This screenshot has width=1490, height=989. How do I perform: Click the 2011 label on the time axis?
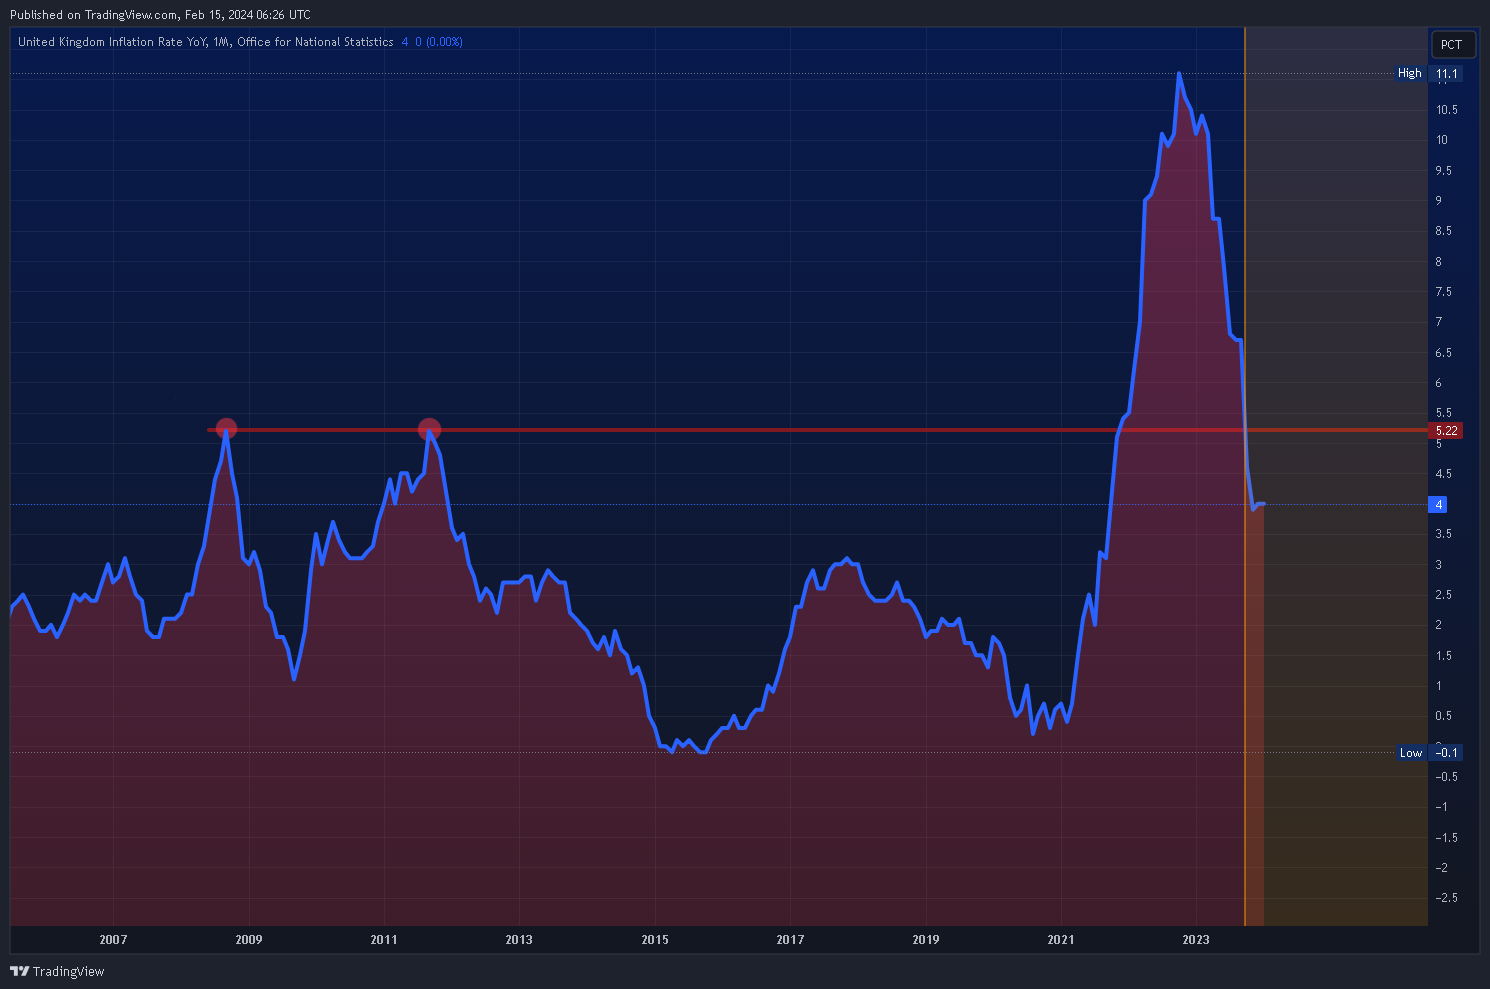[x=384, y=939]
